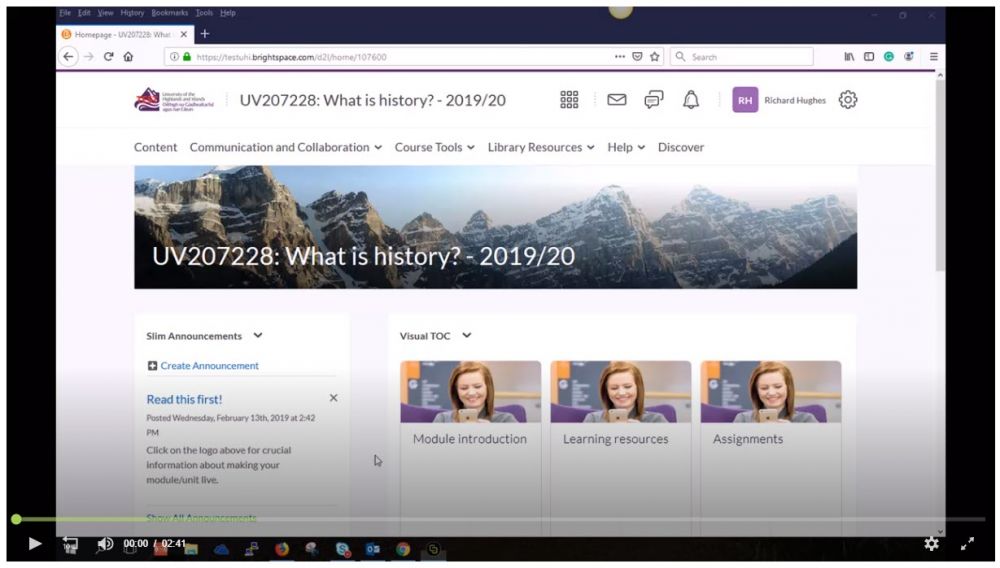Open the browser home page icon
This screenshot has width=1000, height=568.
128,57
